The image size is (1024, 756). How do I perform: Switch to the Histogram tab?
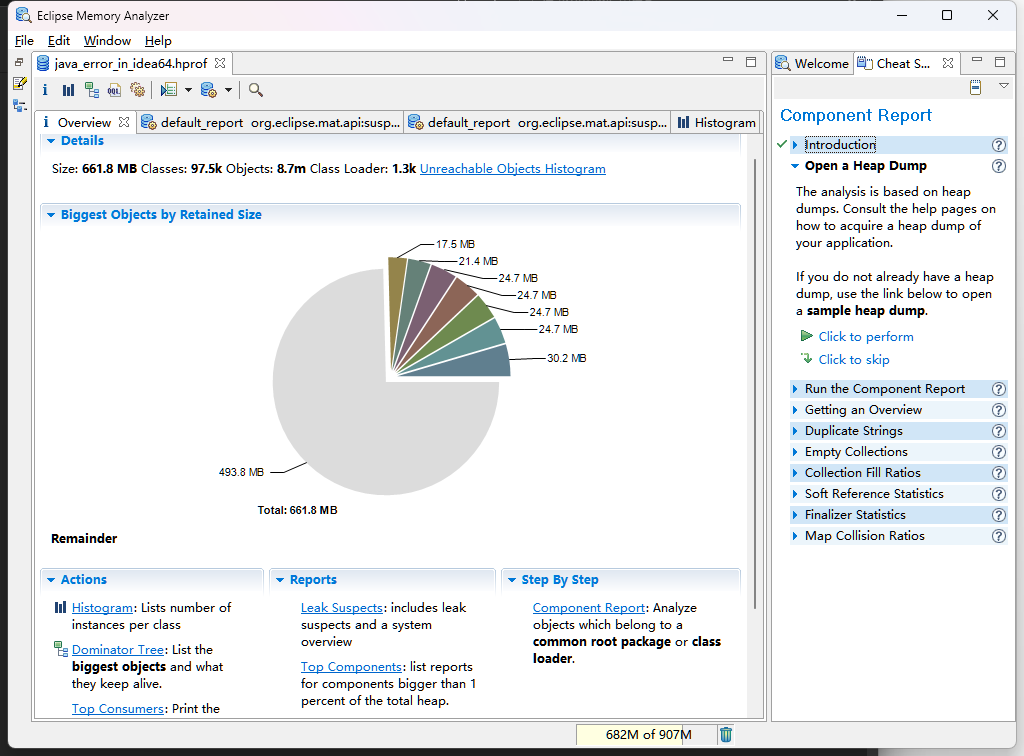[716, 122]
